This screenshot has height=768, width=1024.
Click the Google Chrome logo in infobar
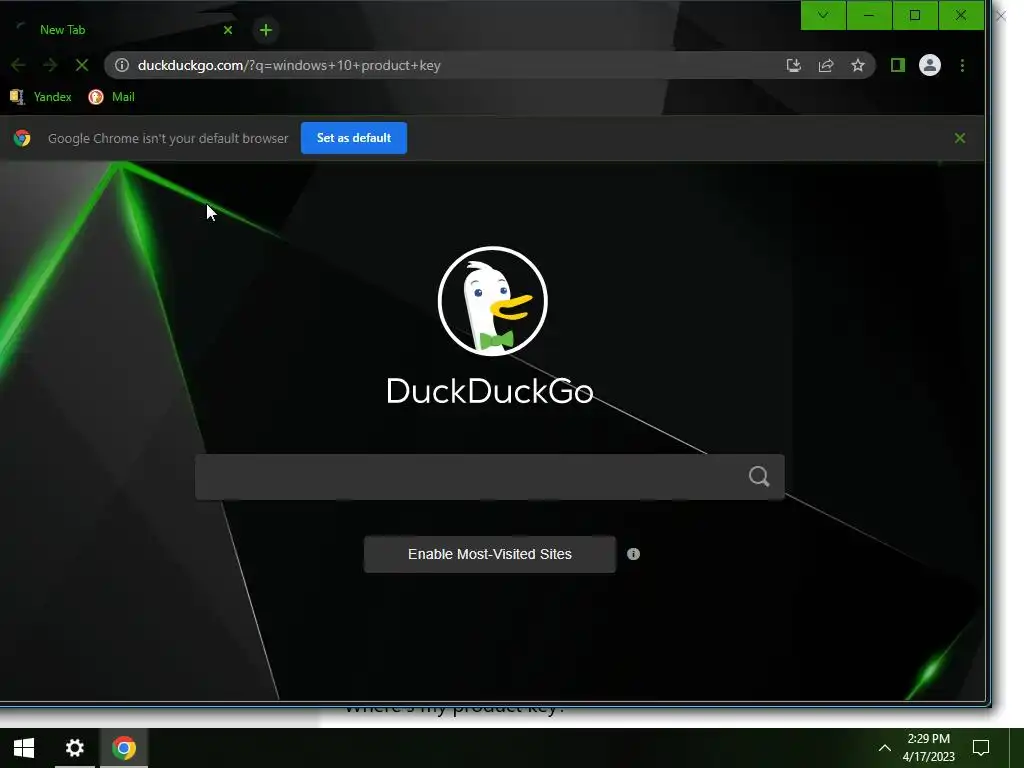[22, 138]
